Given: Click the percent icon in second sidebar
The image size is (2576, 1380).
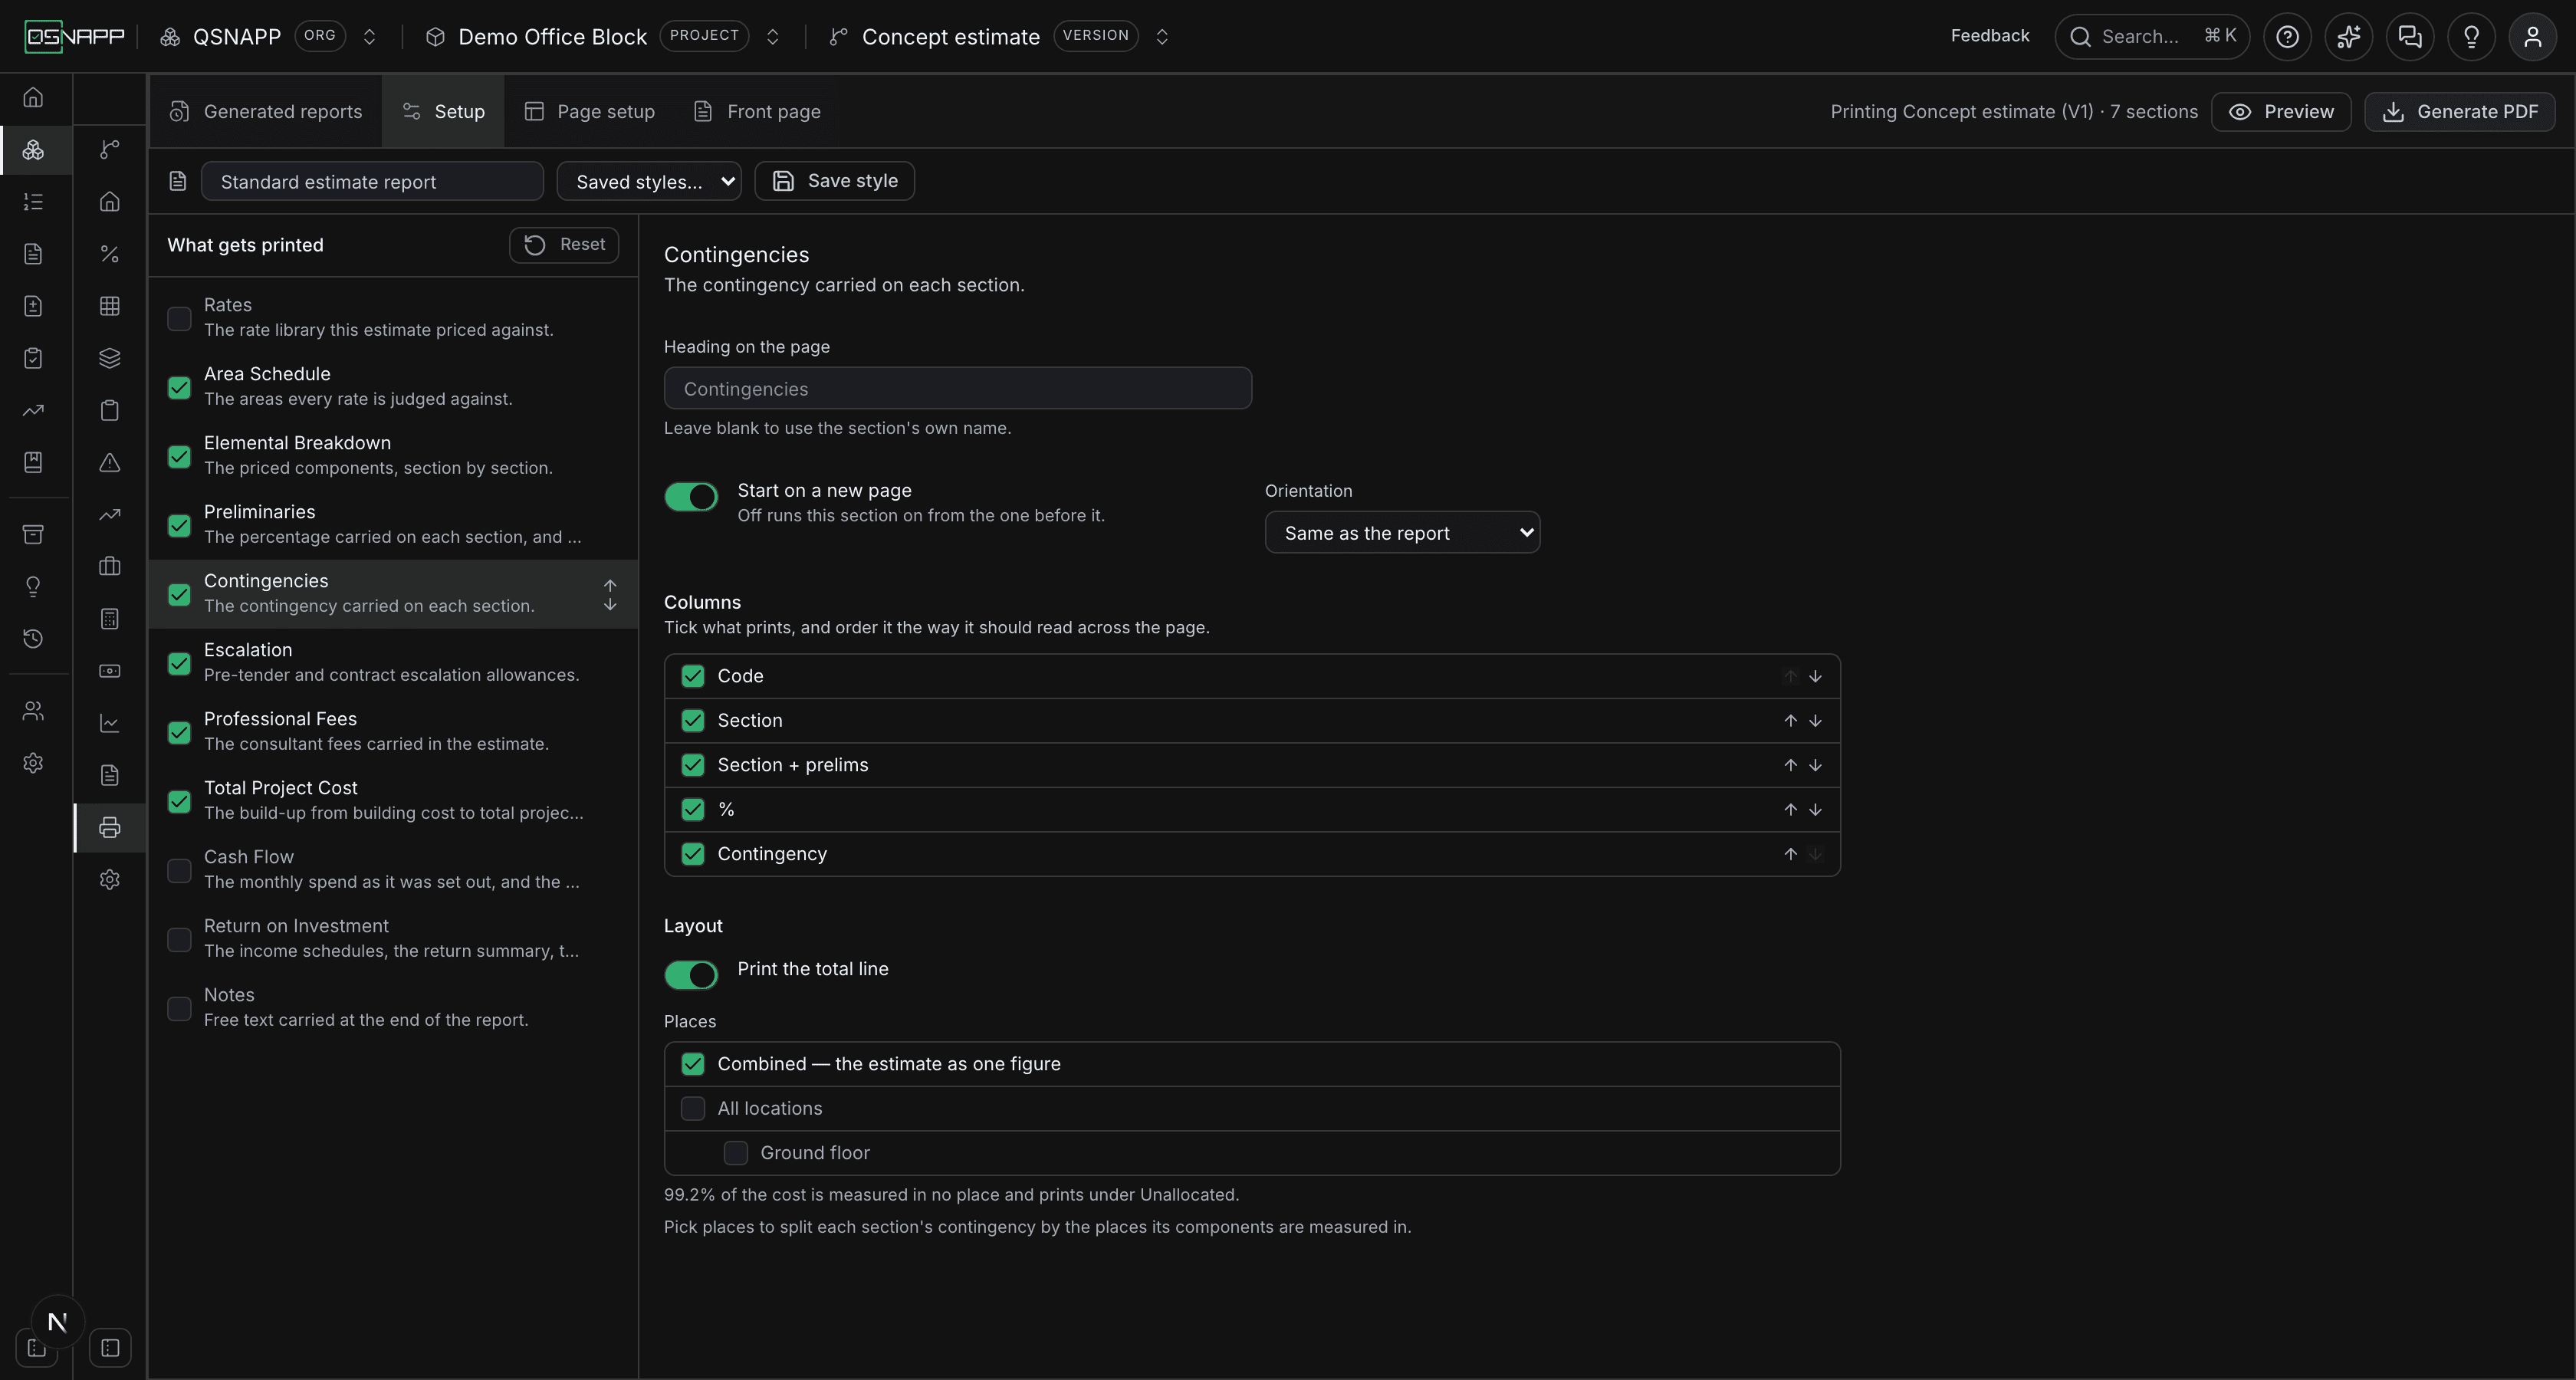Looking at the screenshot, I should [x=110, y=254].
